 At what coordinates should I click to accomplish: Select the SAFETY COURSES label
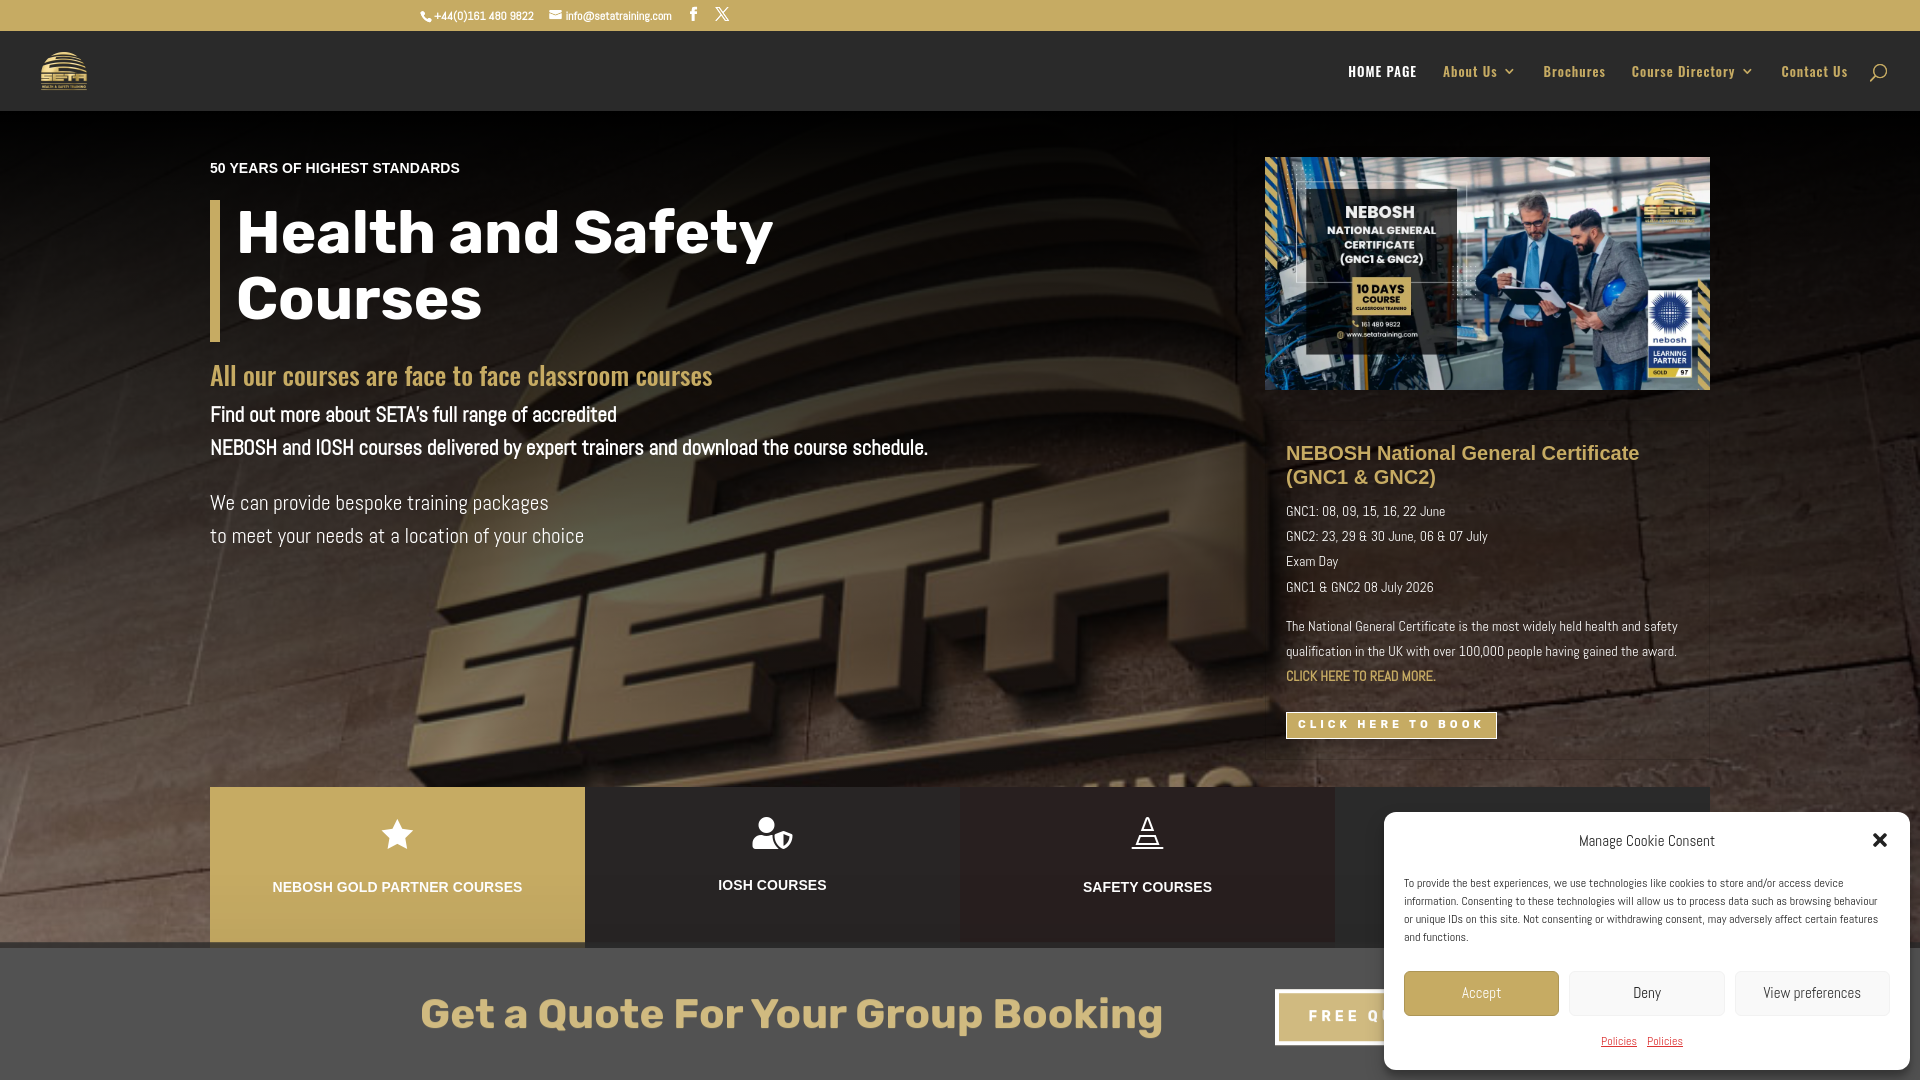(1147, 887)
